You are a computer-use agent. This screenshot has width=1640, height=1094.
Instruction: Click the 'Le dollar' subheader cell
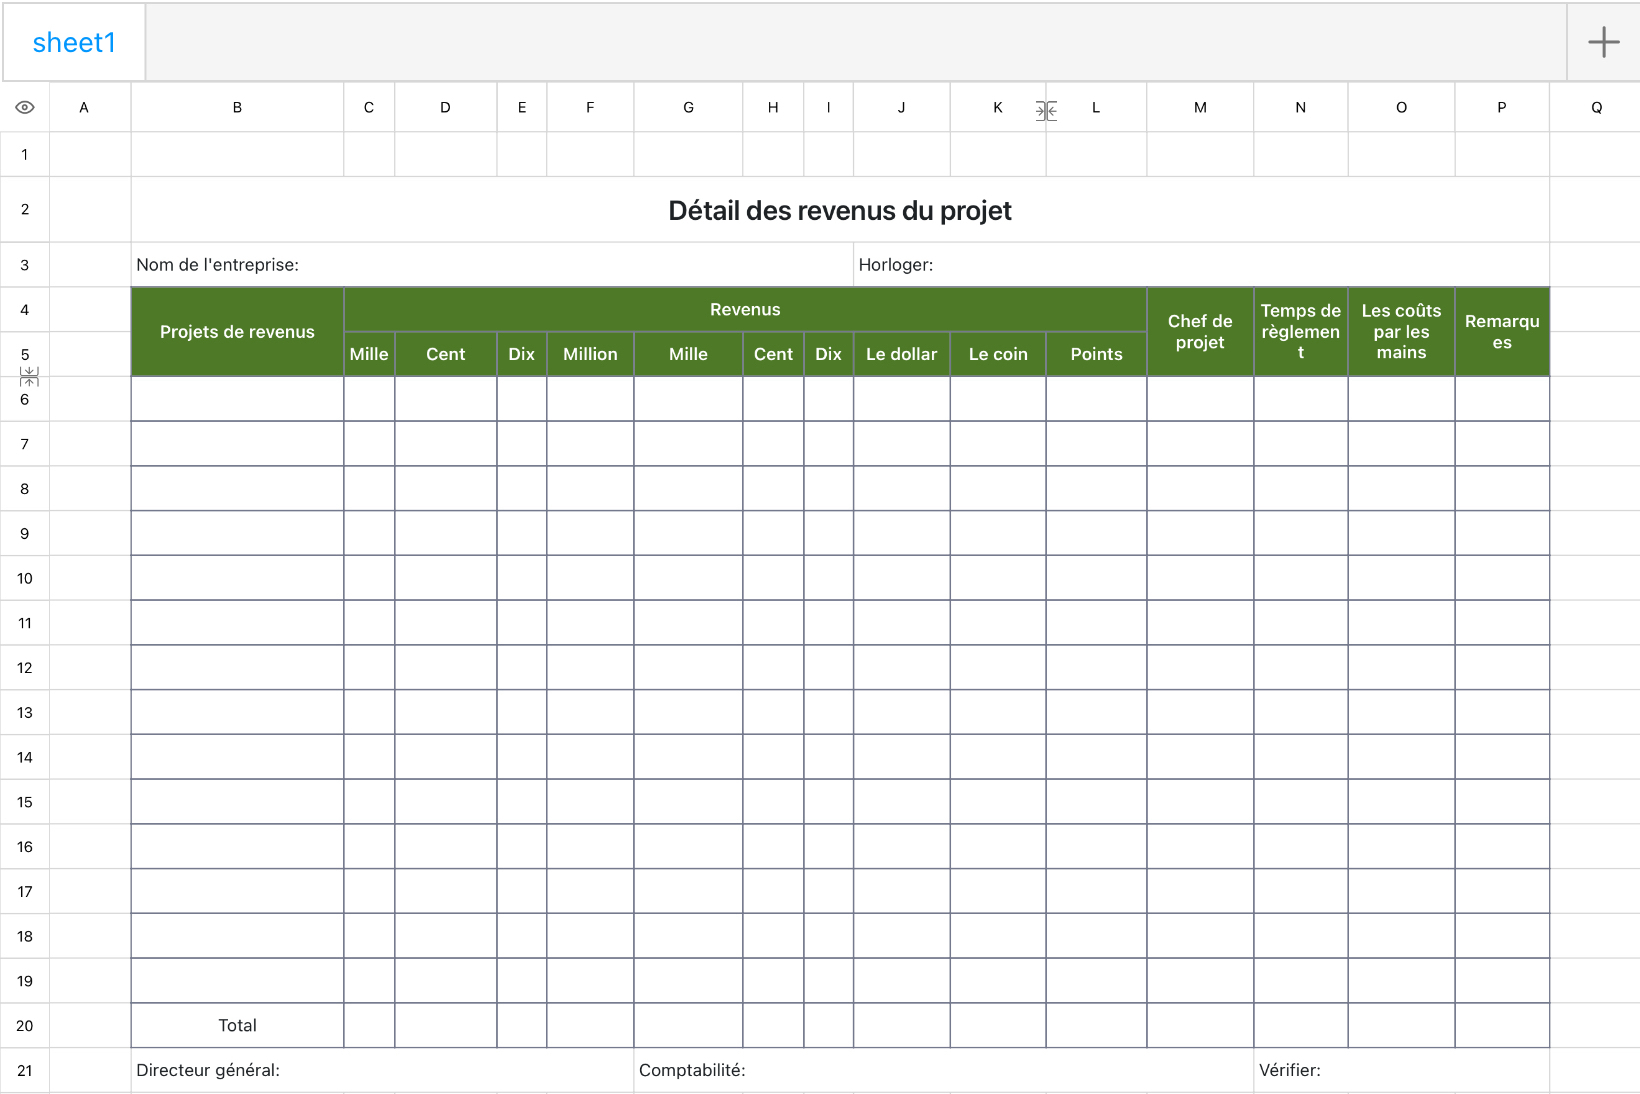coord(901,354)
